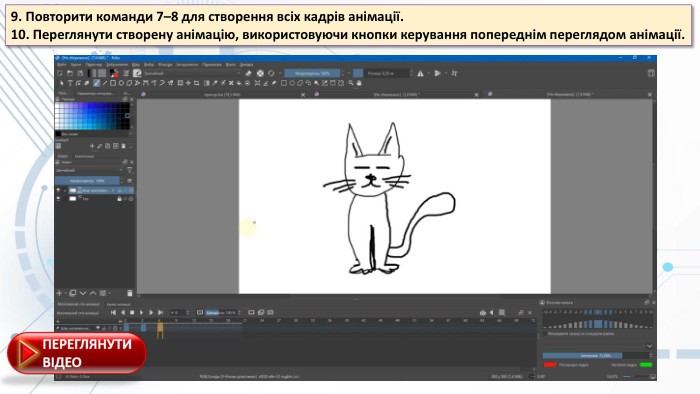The width and height of the screenshot is (700, 394).
Task: Open the Help menu in menu bar
Action: (x=246, y=65)
